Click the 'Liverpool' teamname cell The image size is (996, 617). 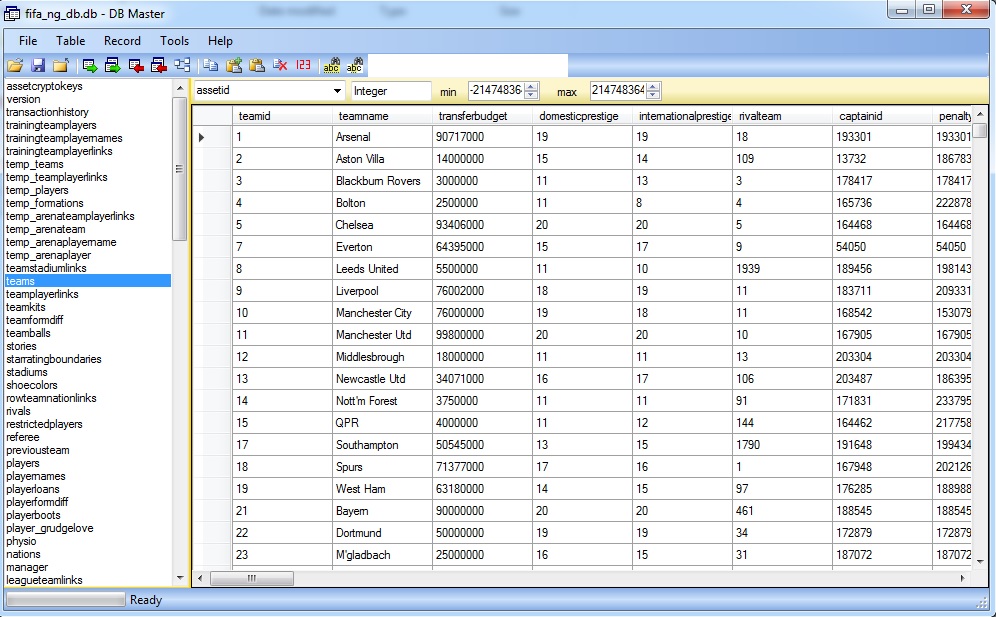(382, 291)
